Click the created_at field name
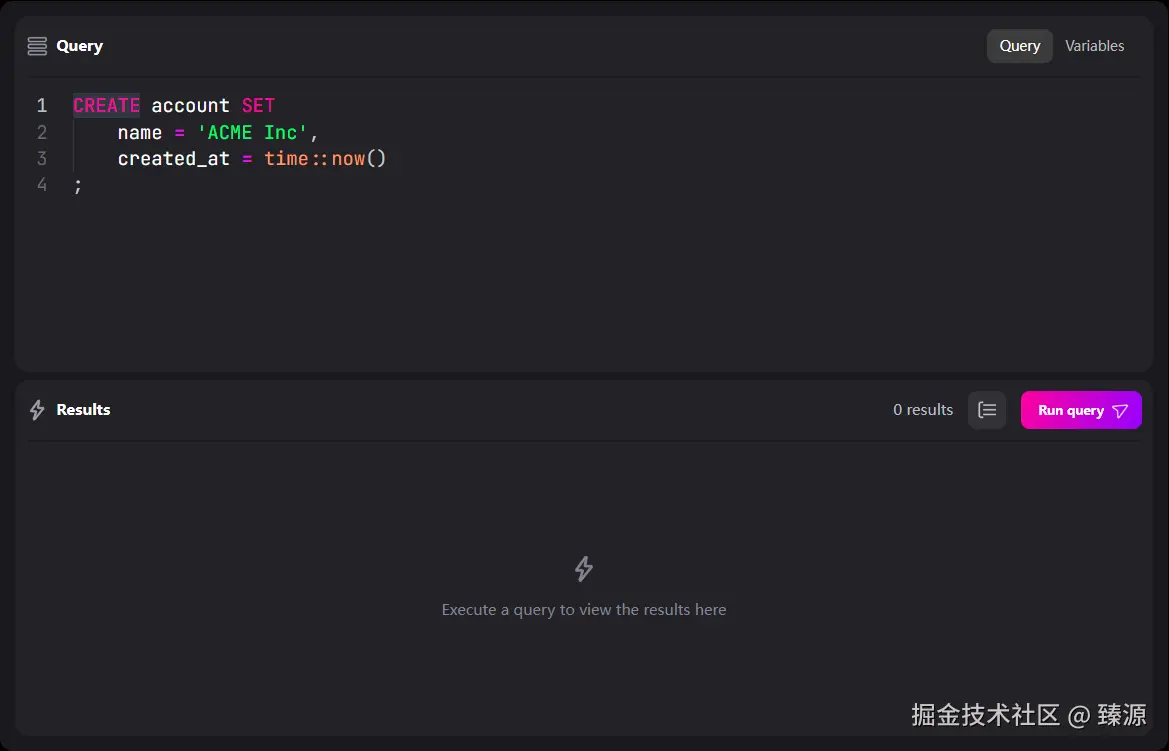Viewport: 1169px width, 751px height. point(174,158)
